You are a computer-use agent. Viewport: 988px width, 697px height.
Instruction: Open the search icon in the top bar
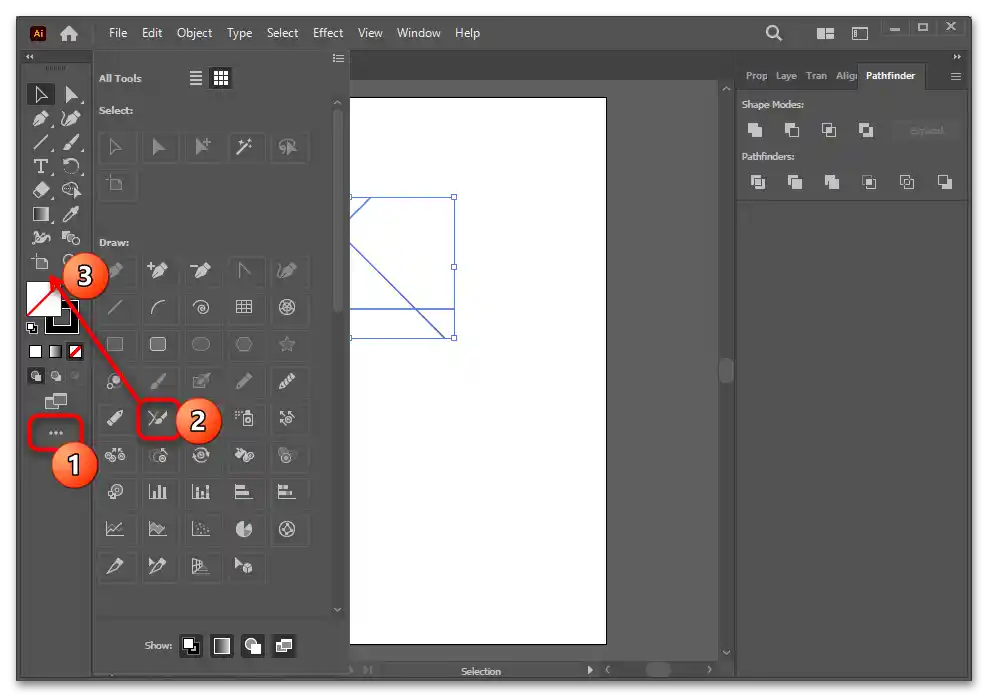point(774,33)
